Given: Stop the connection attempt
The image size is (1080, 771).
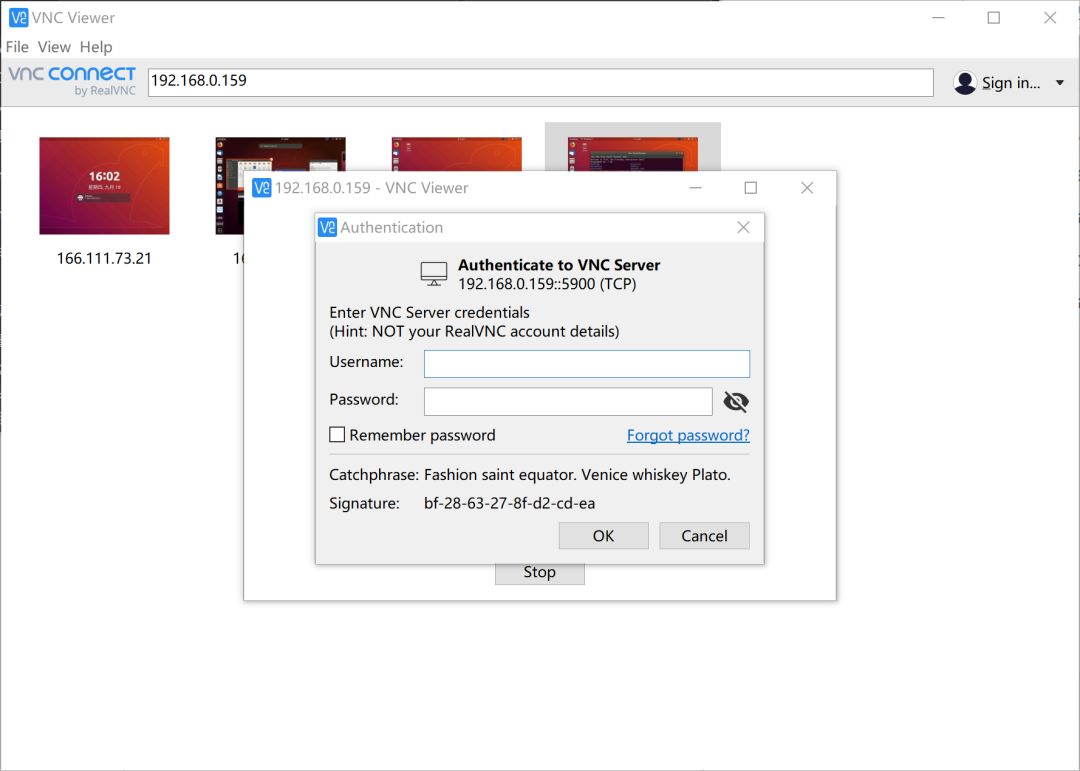Looking at the screenshot, I should tap(539, 573).
